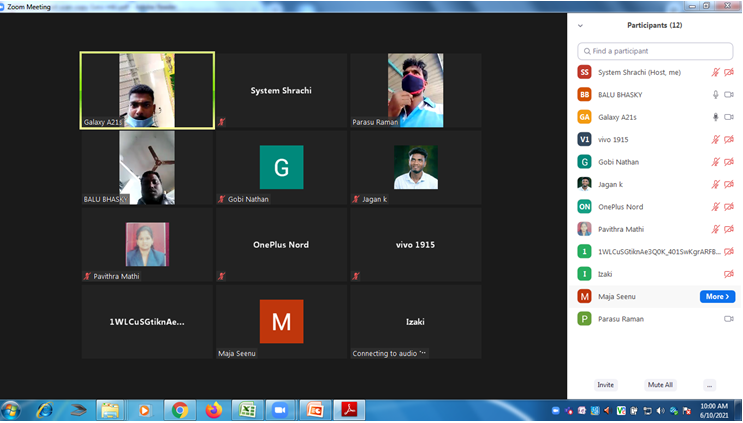
Task: Click Galaxy A21s's camera icon in list
Action: coord(729,117)
